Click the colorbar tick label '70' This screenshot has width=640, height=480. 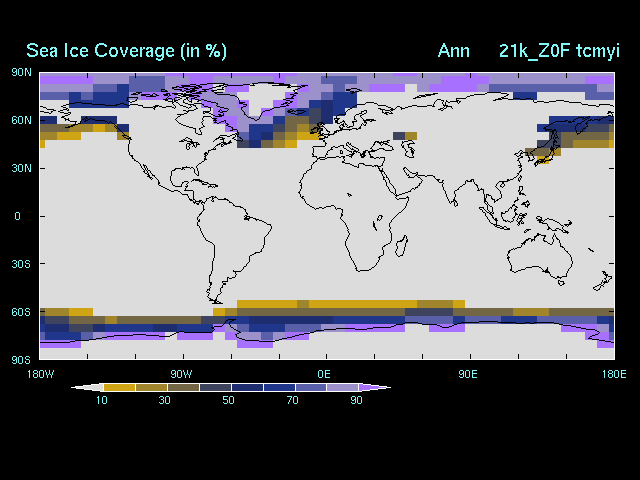[x=293, y=400]
